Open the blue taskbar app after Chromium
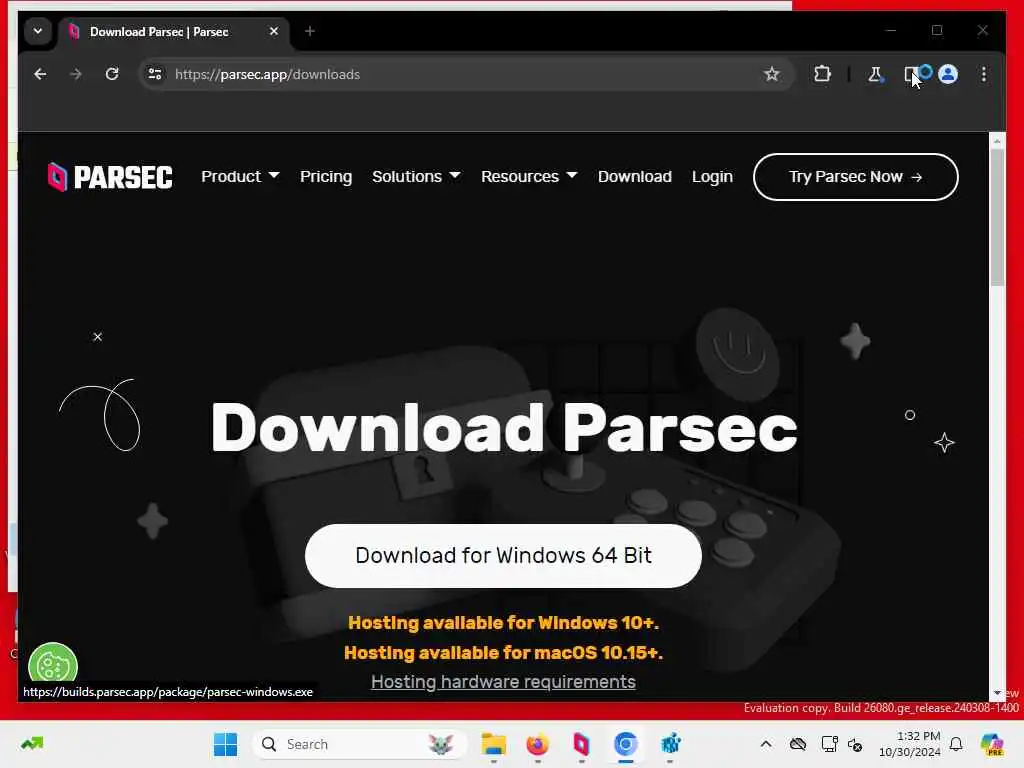The image size is (1024, 768). [670, 744]
